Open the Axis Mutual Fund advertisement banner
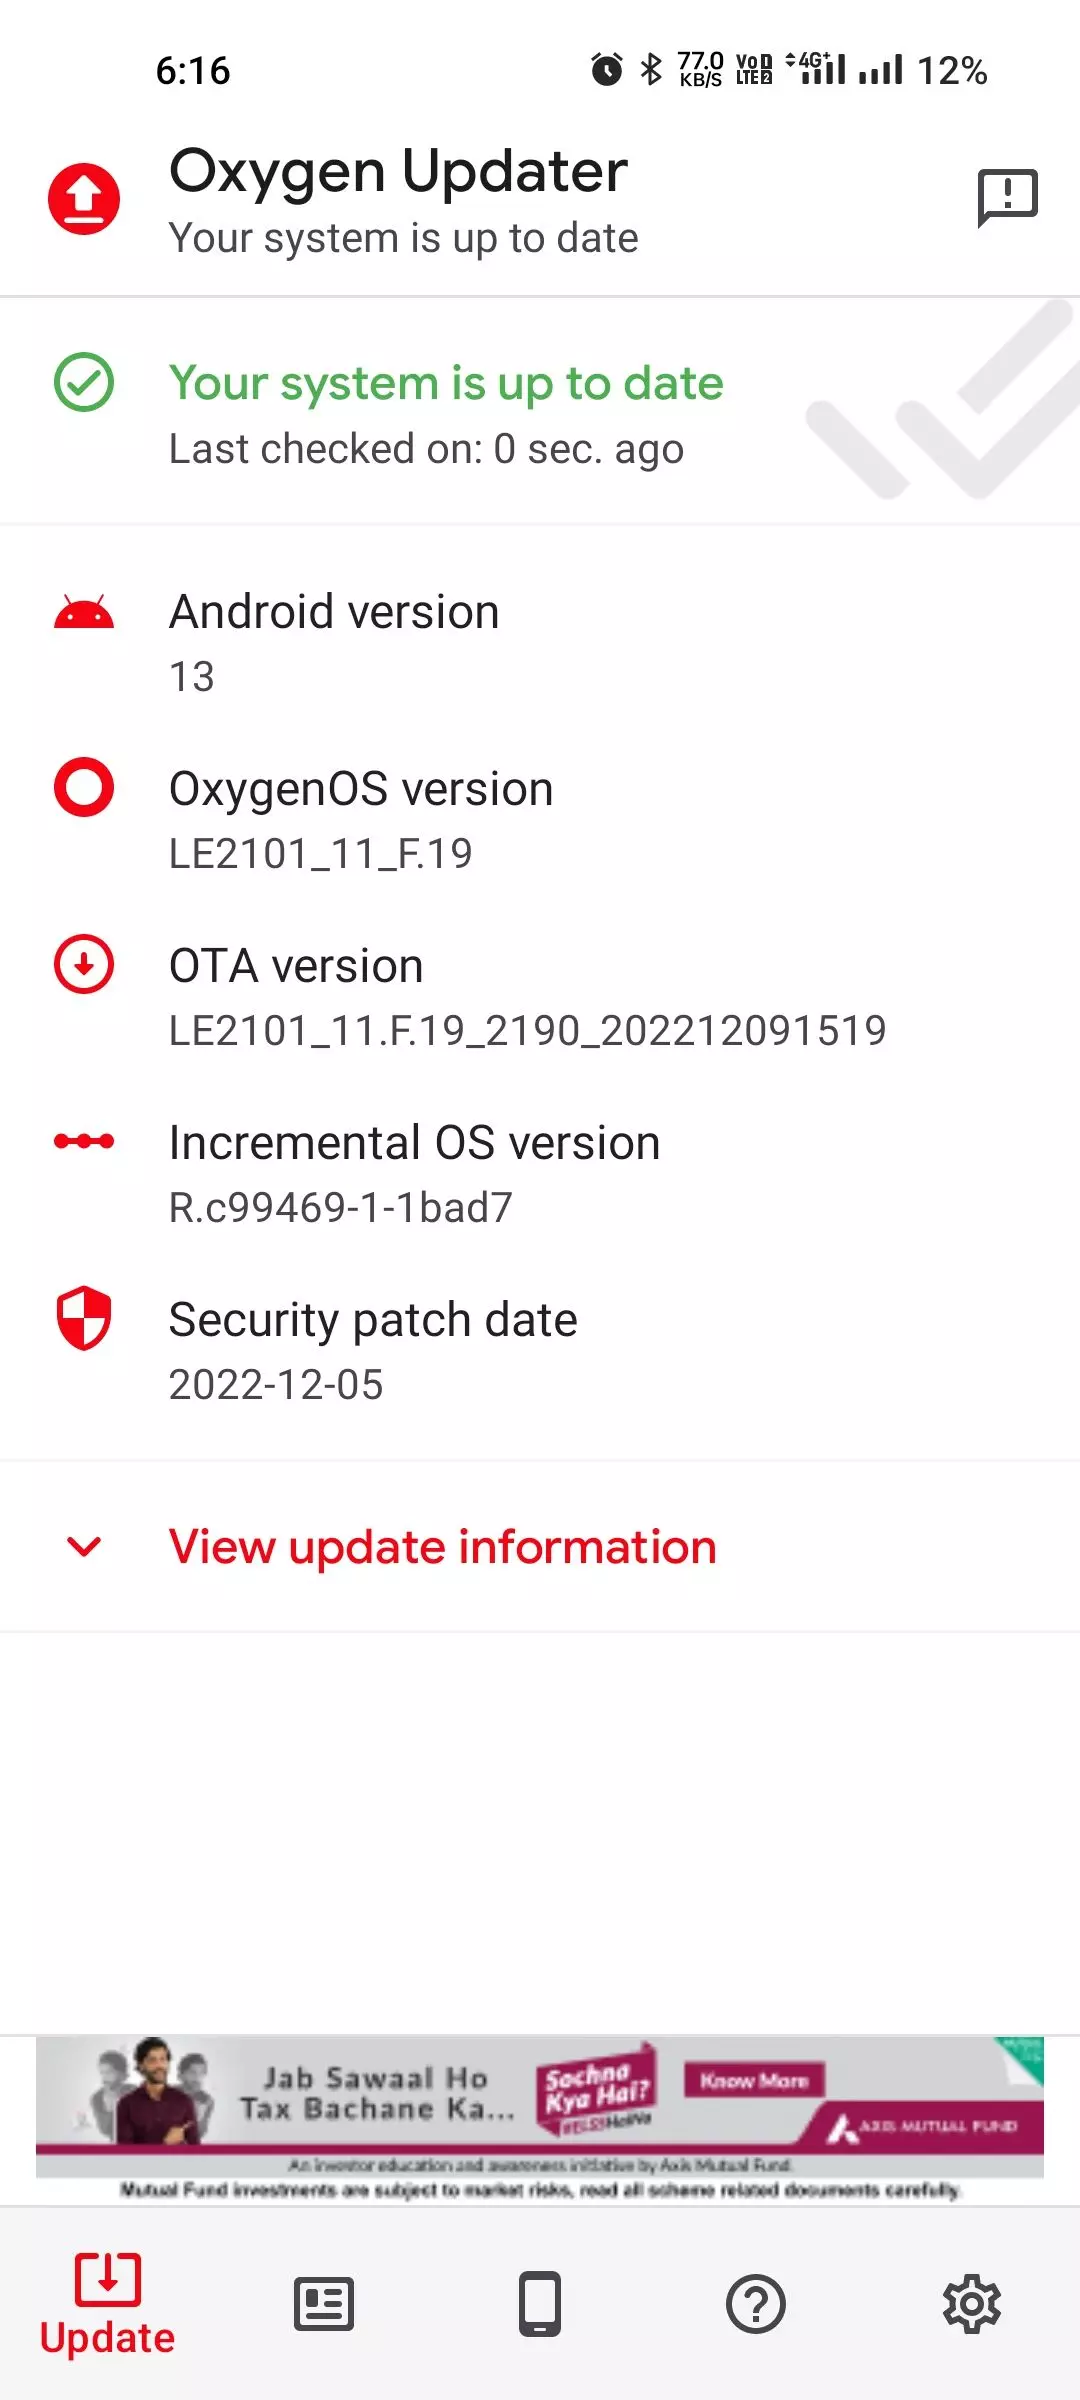The height and width of the screenshot is (2400, 1080). (x=540, y=2110)
